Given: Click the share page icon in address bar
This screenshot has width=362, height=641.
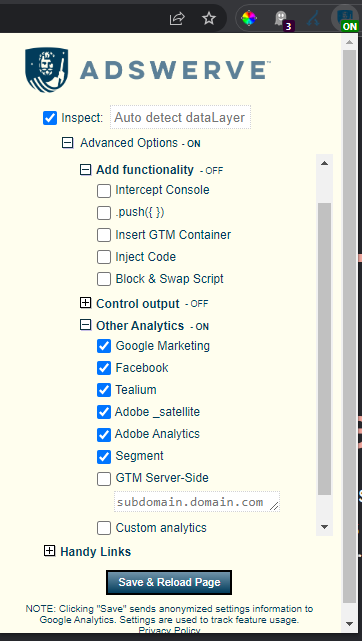Looking at the screenshot, I should pyautogui.click(x=177, y=18).
